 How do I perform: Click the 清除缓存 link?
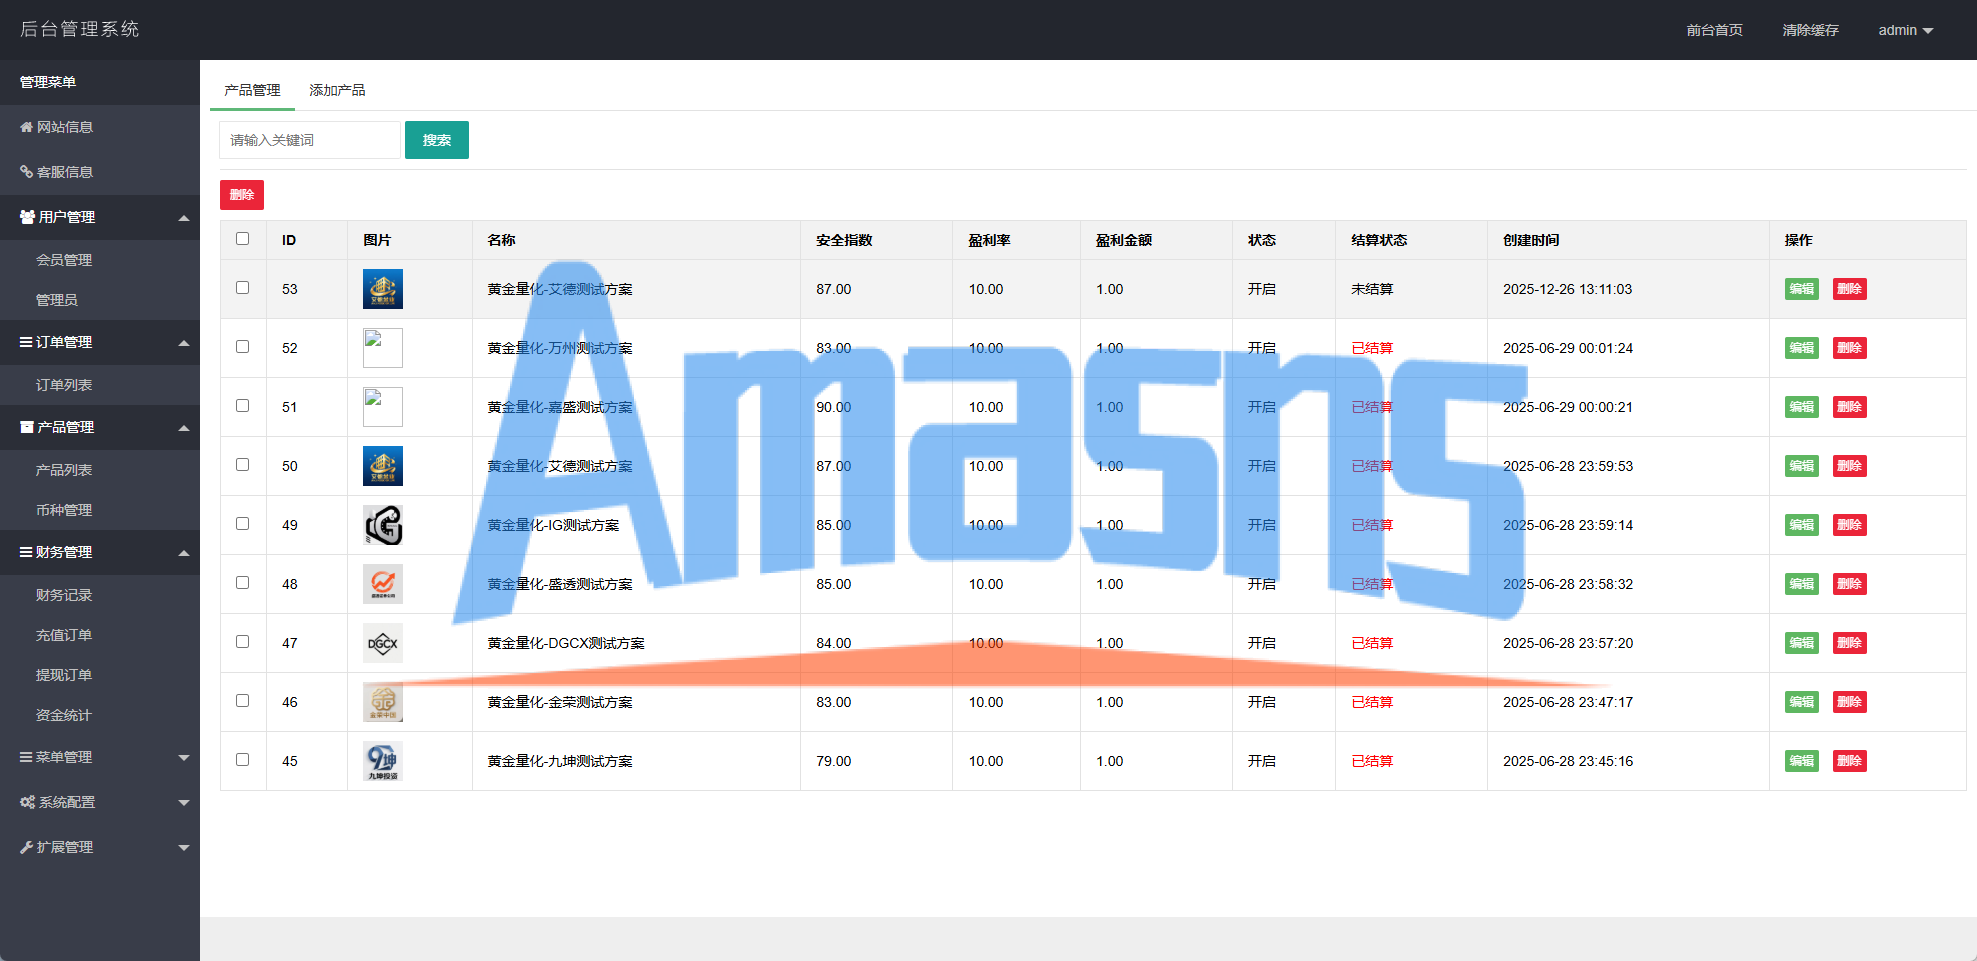coord(1810,30)
